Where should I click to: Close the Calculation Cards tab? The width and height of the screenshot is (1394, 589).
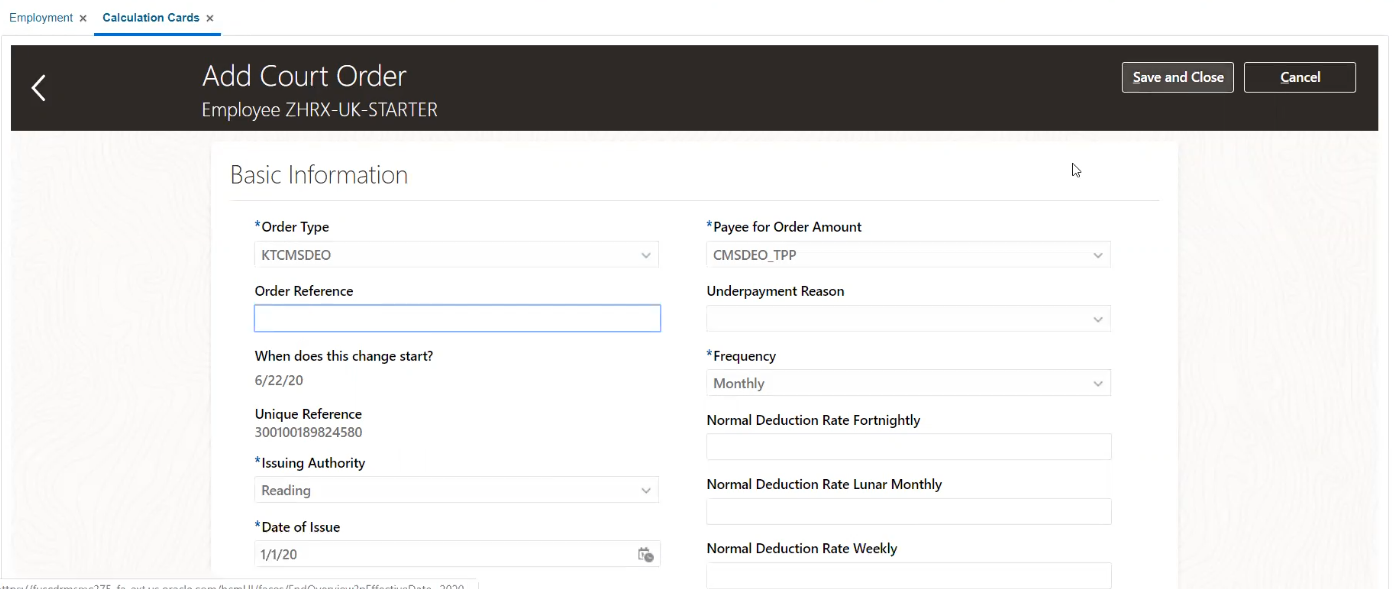(210, 18)
